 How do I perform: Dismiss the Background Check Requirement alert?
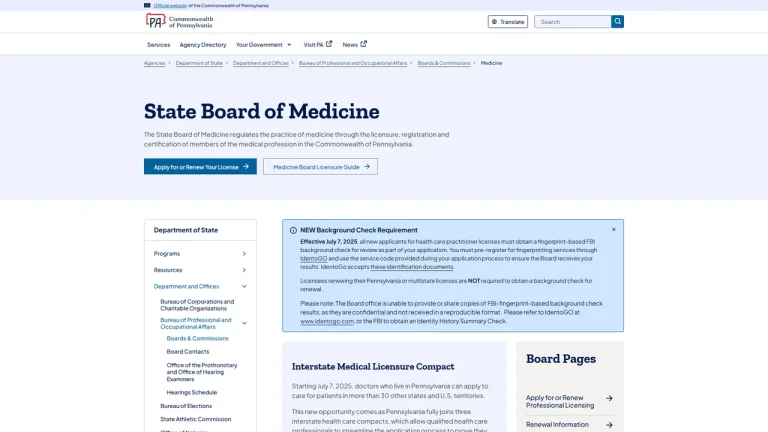coord(613,229)
